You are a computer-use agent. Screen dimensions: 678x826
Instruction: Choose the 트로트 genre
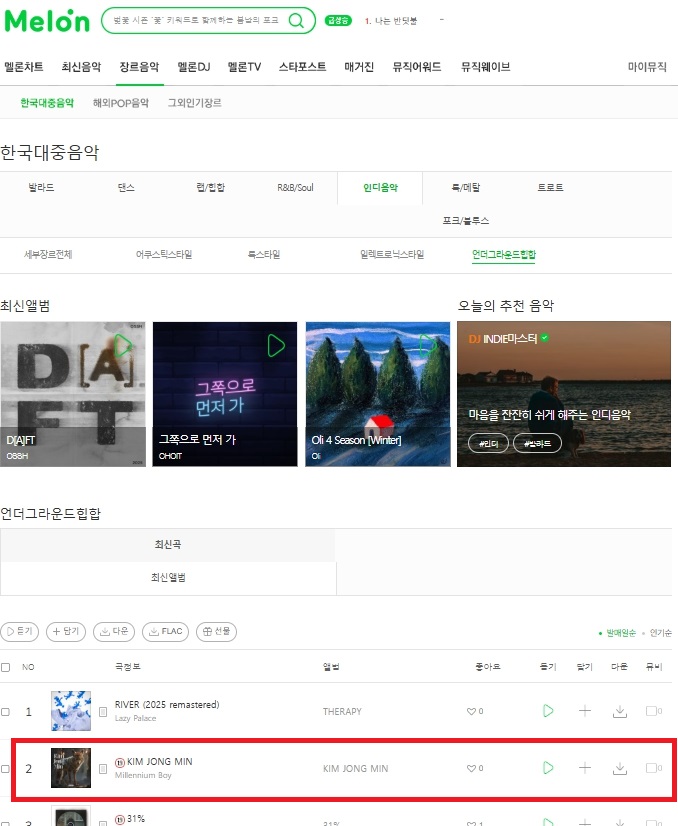[x=551, y=188]
